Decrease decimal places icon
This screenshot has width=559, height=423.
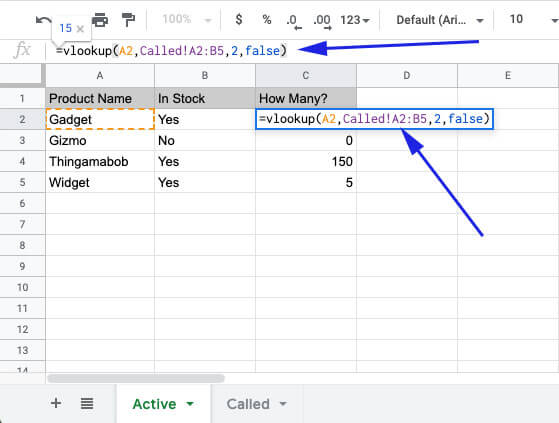point(294,21)
